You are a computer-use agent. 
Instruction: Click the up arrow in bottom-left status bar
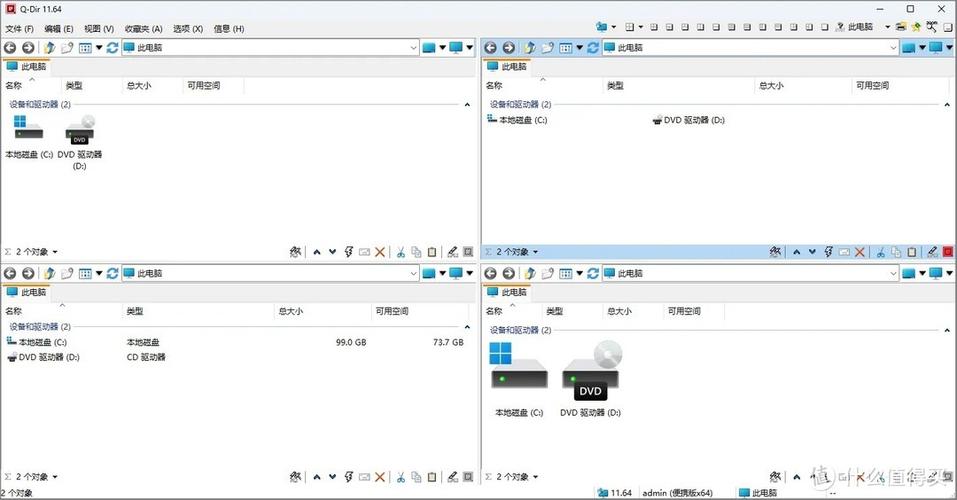click(317, 477)
